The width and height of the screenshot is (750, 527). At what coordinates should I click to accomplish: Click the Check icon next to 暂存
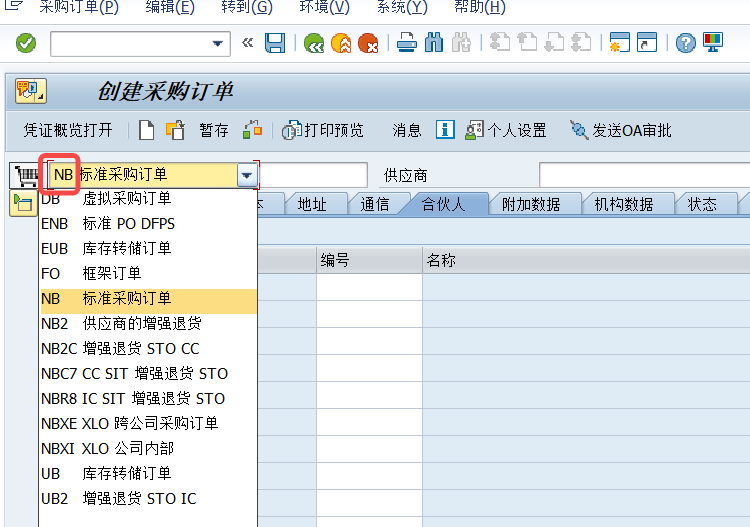point(252,130)
